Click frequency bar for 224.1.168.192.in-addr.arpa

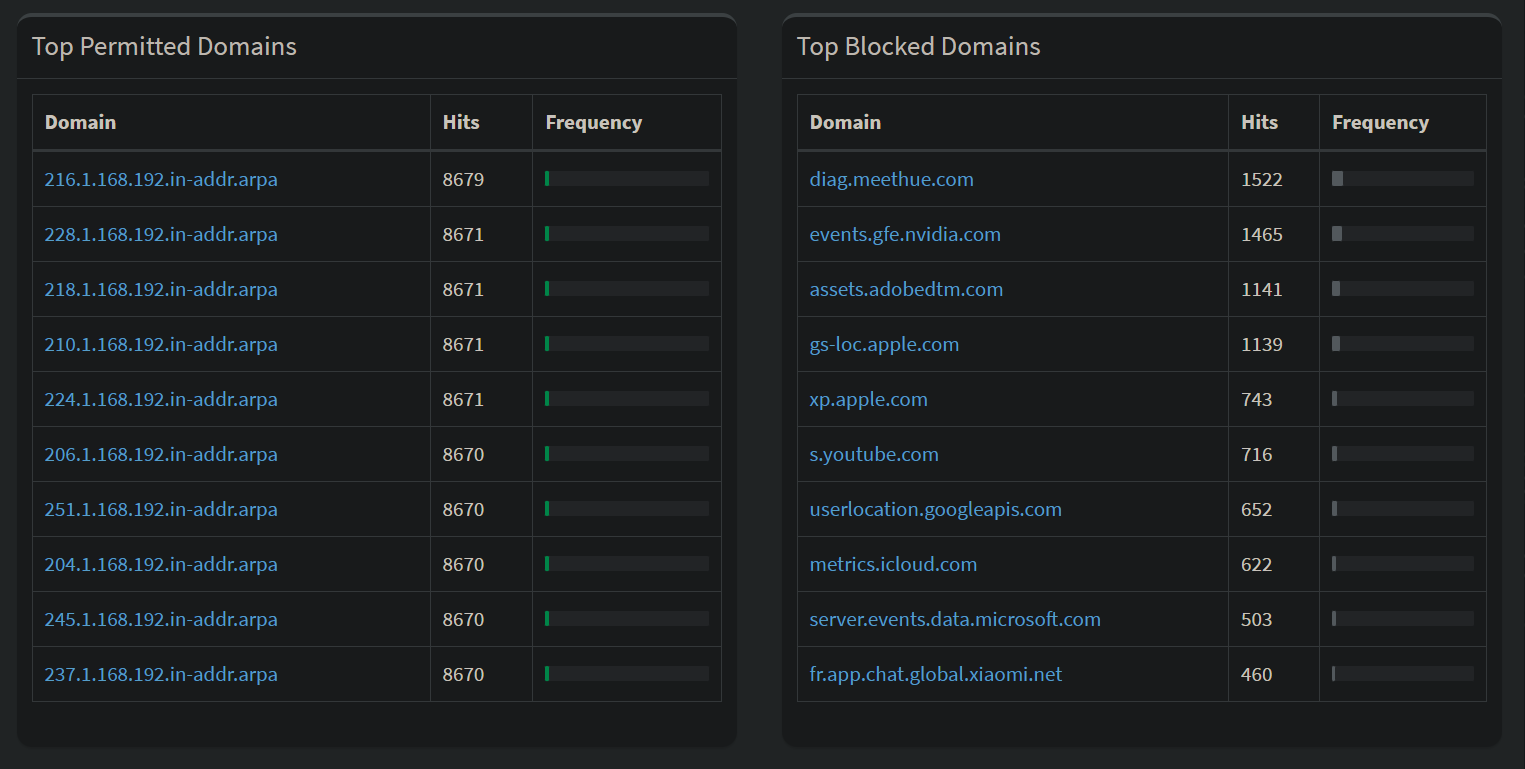tap(627, 398)
